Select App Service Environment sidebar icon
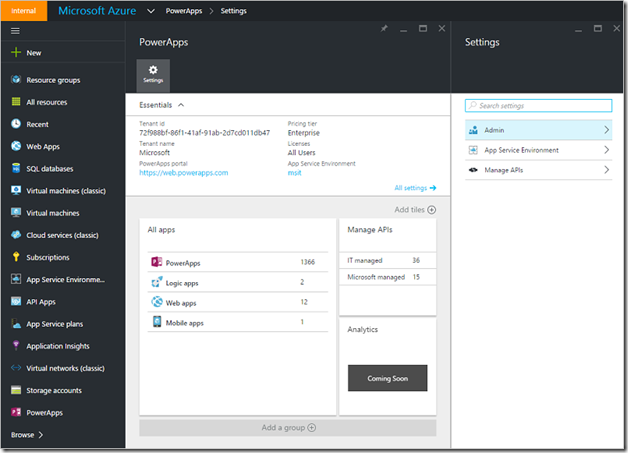 16,279
